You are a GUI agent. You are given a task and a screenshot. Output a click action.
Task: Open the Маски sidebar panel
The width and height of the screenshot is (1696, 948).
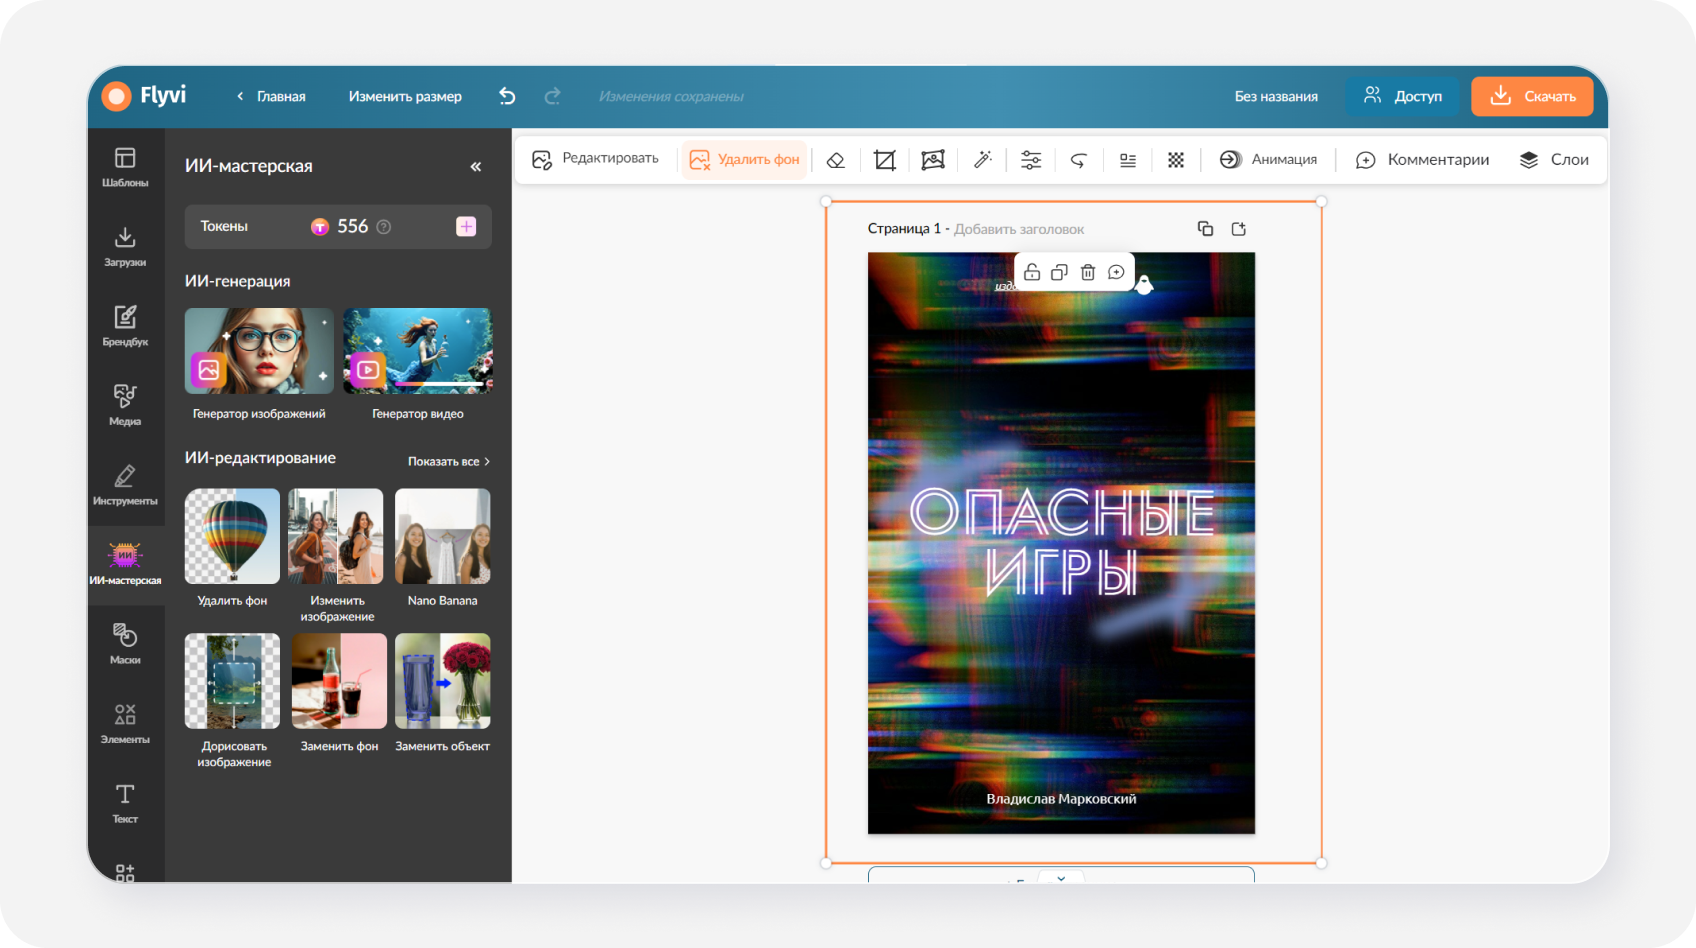tap(125, 644)
